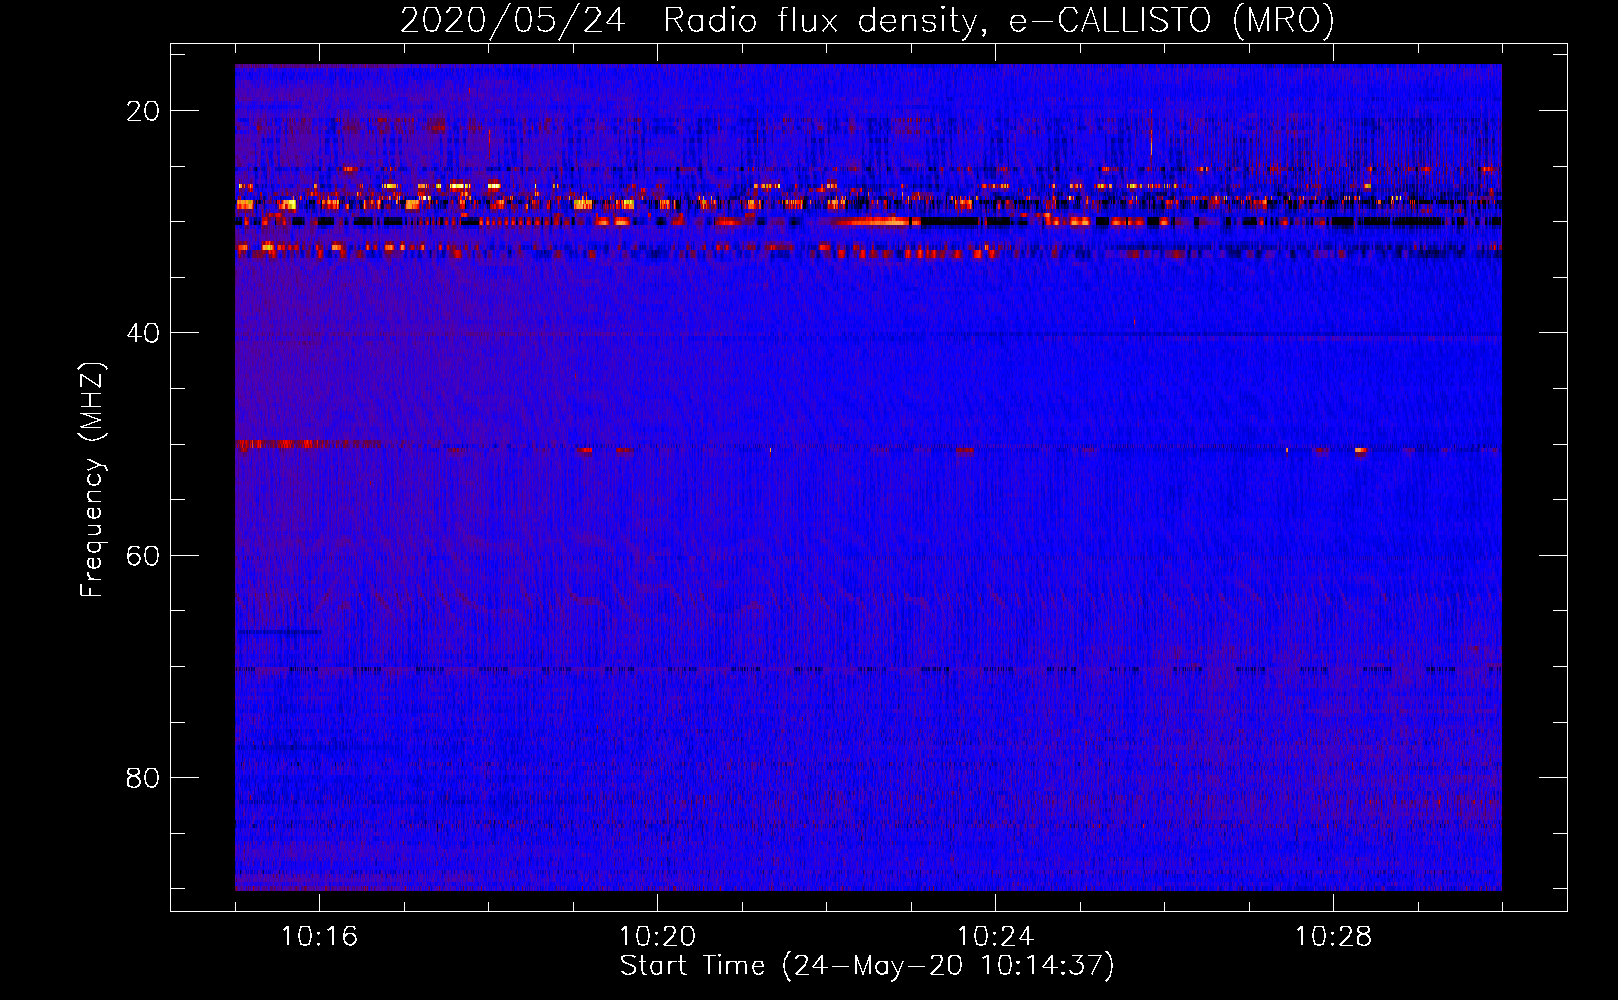Click the date '2020/05/24' in the title
This screenshot has width=1618, height=1000.
[513, 21]
